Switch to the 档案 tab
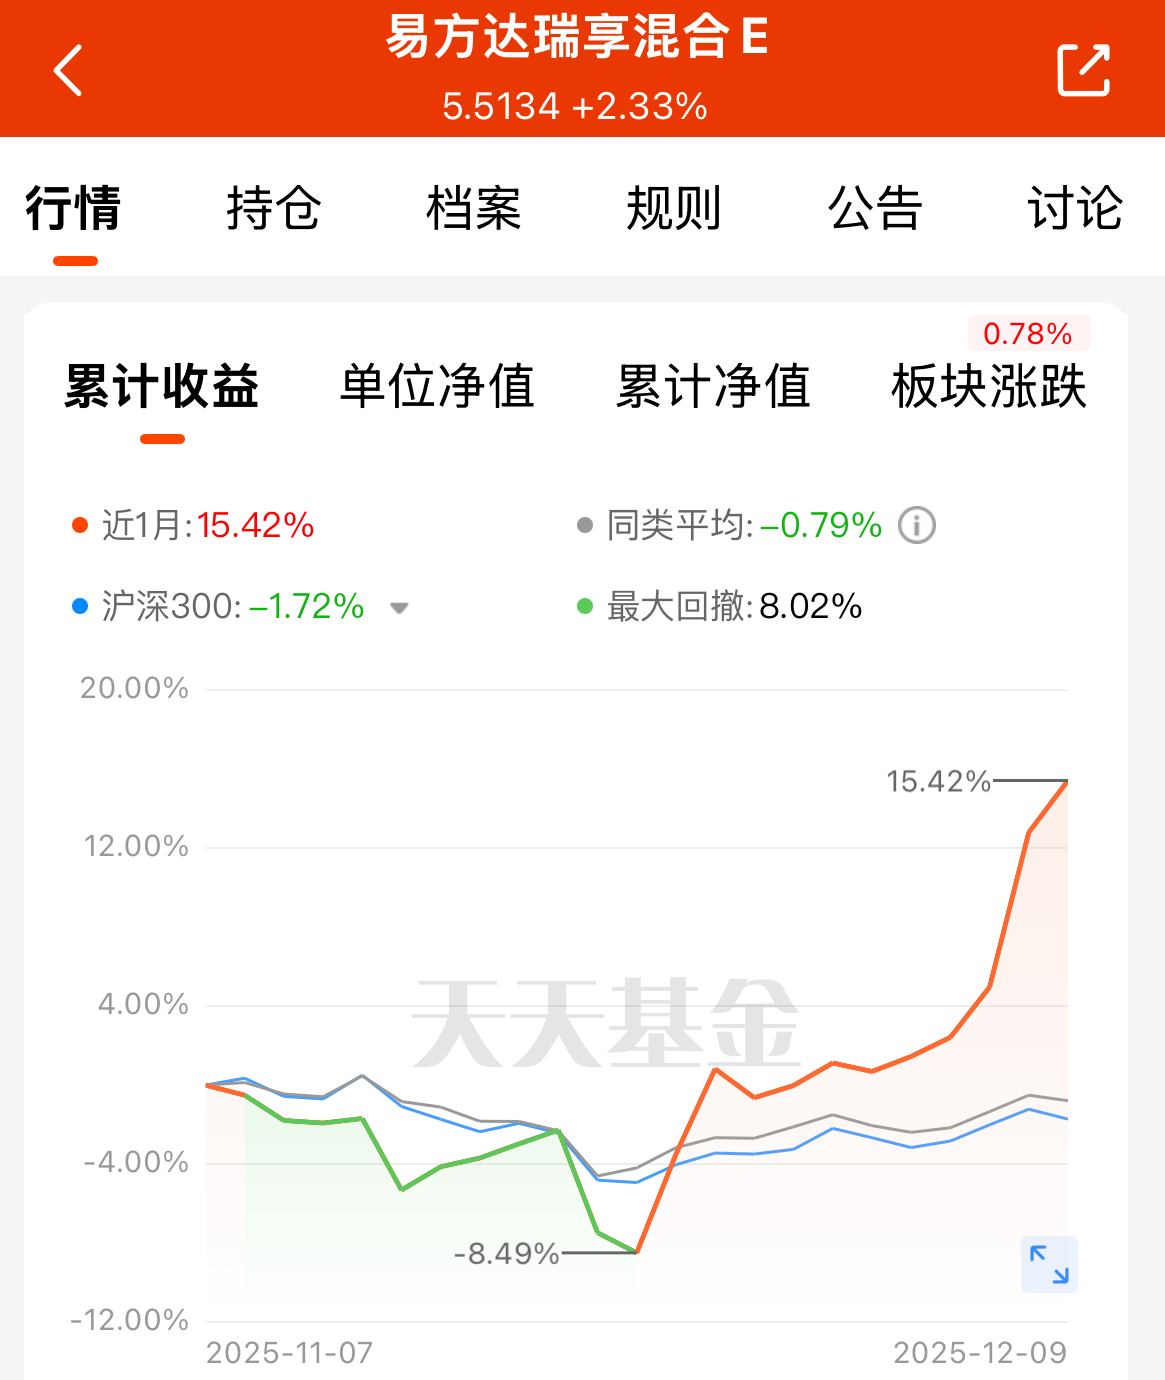Image resolution: width=1165 pixels, height=1380 pixels. 474,208
